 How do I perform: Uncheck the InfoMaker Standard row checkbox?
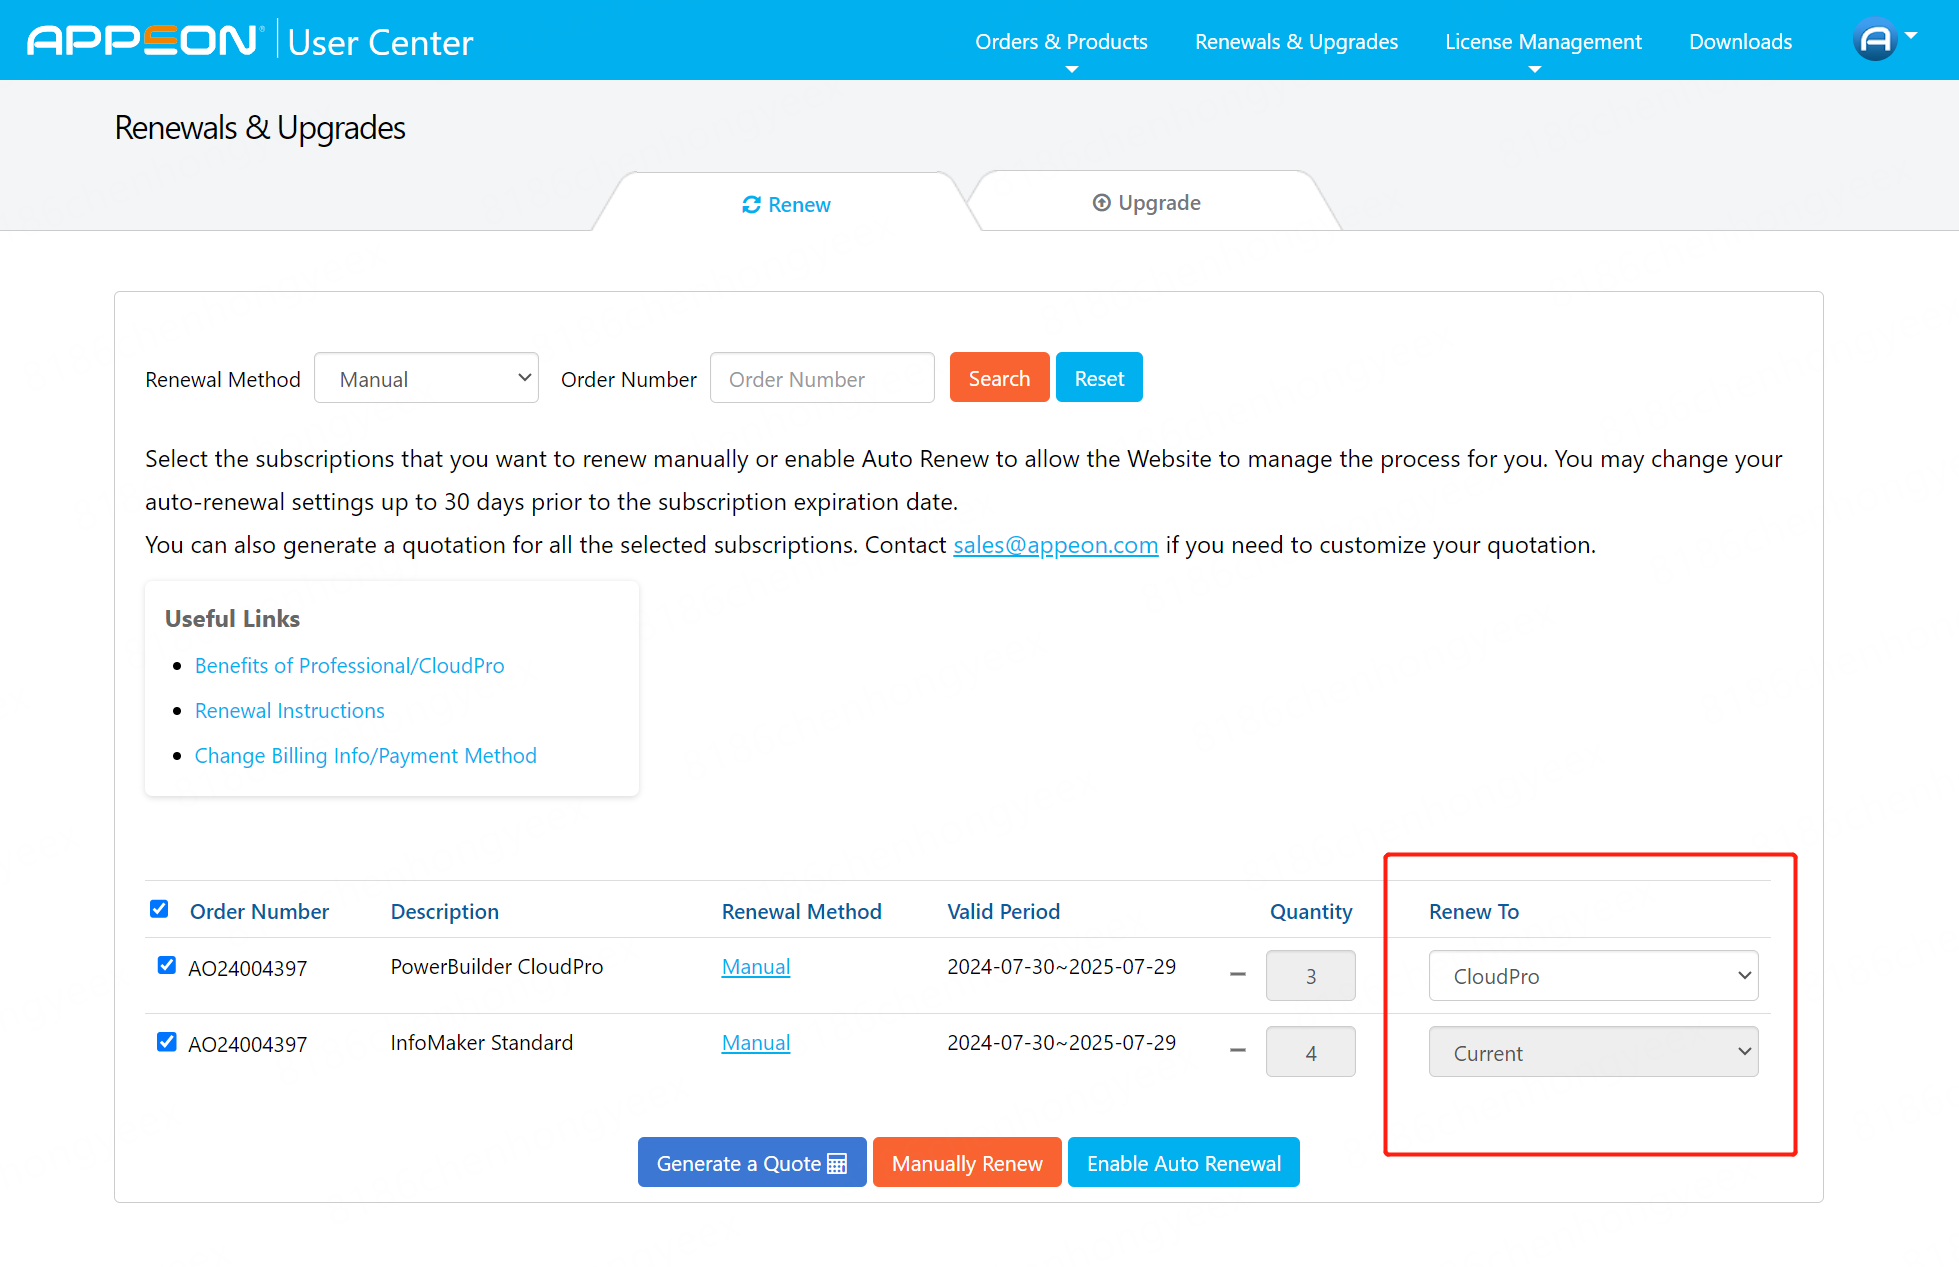[167, 1042]
